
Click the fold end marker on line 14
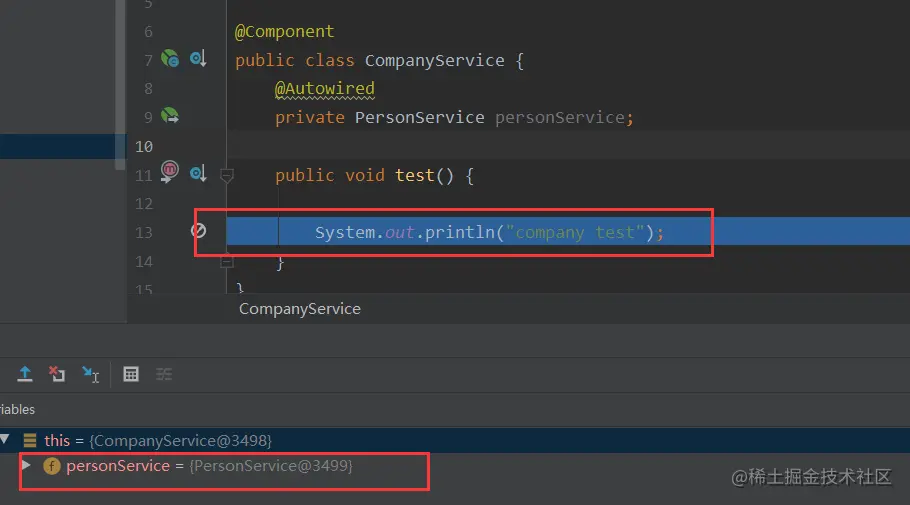(227, 262)
